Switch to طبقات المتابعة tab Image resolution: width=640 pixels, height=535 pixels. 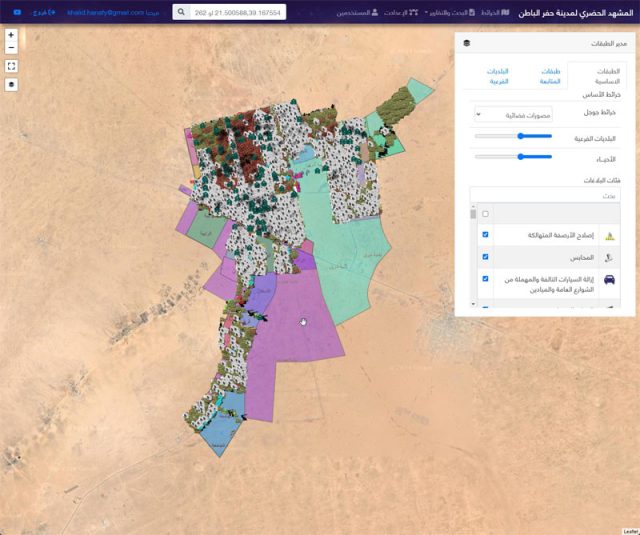[x=549, y=76]
